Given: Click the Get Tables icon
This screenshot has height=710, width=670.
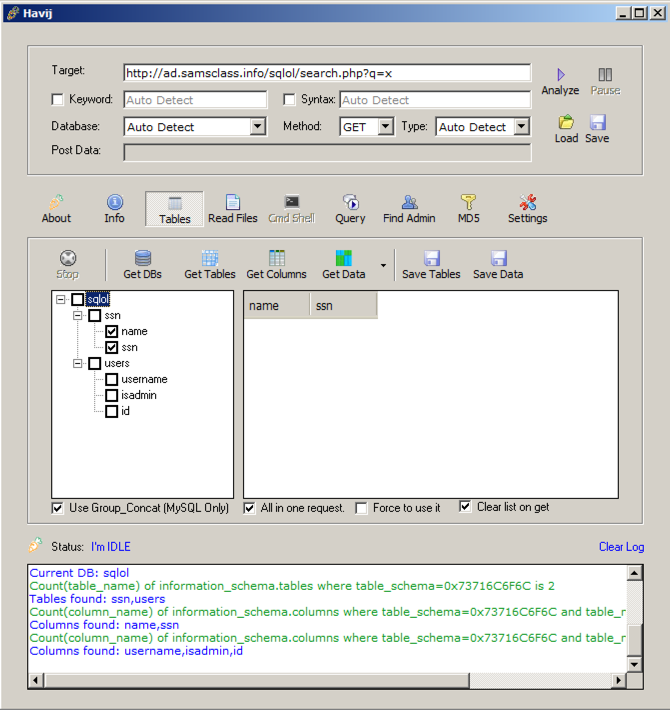Looking at the screenshot, I should coord(210,258).
